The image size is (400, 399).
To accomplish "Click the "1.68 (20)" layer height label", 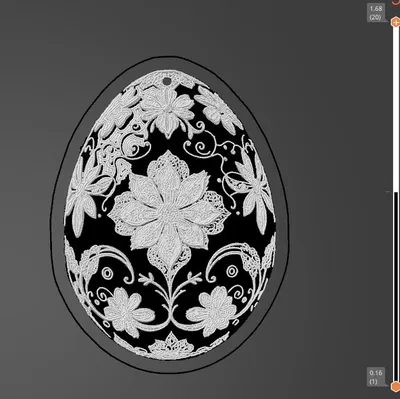I will tap(376, 13).
